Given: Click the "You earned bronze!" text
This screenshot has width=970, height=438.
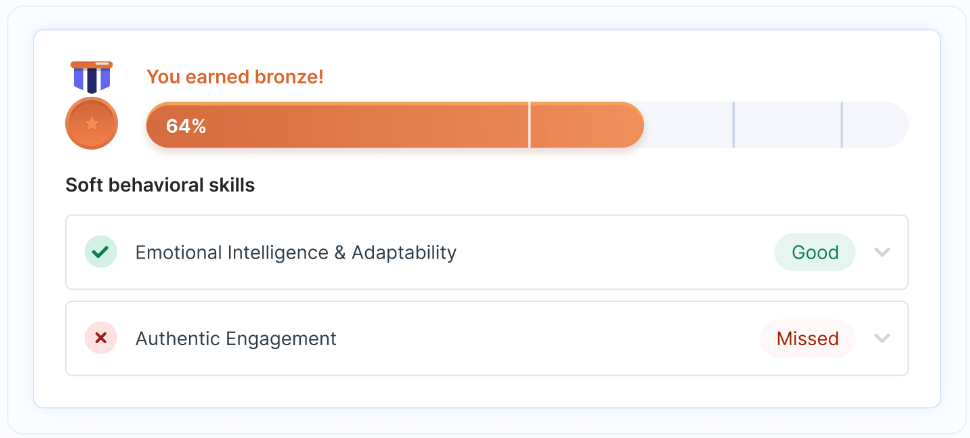Looking at the screenshot, I should (x=235, y=77).
